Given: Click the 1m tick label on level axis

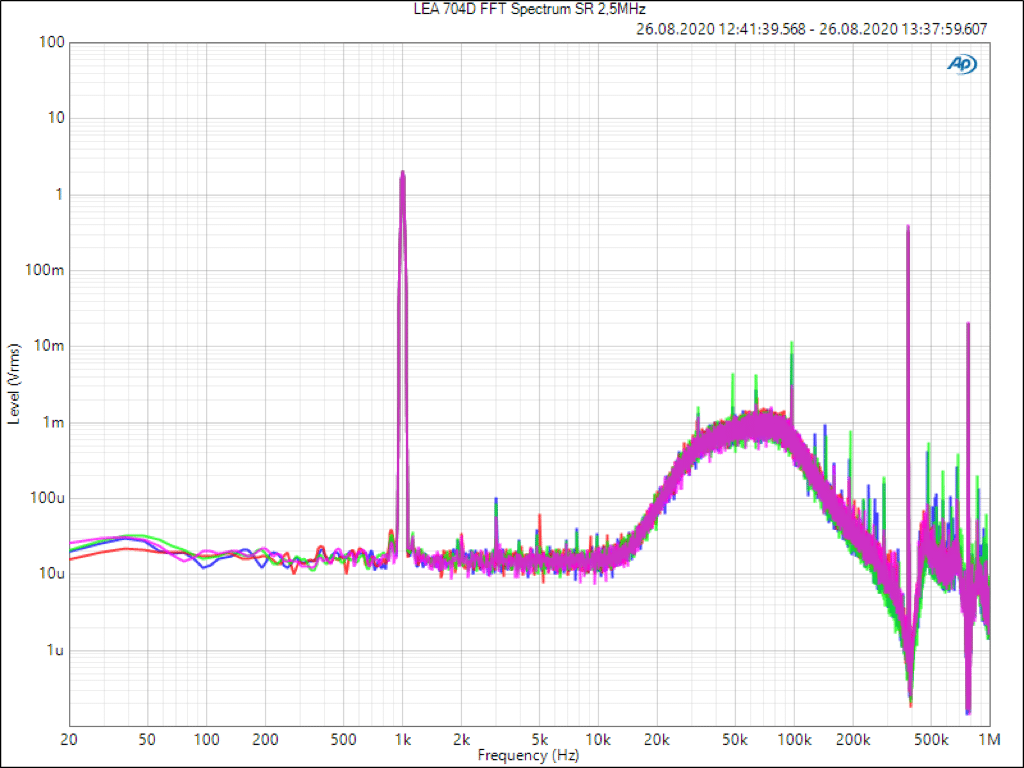Looking at the screenshot, I should click(x=53, y=422).
